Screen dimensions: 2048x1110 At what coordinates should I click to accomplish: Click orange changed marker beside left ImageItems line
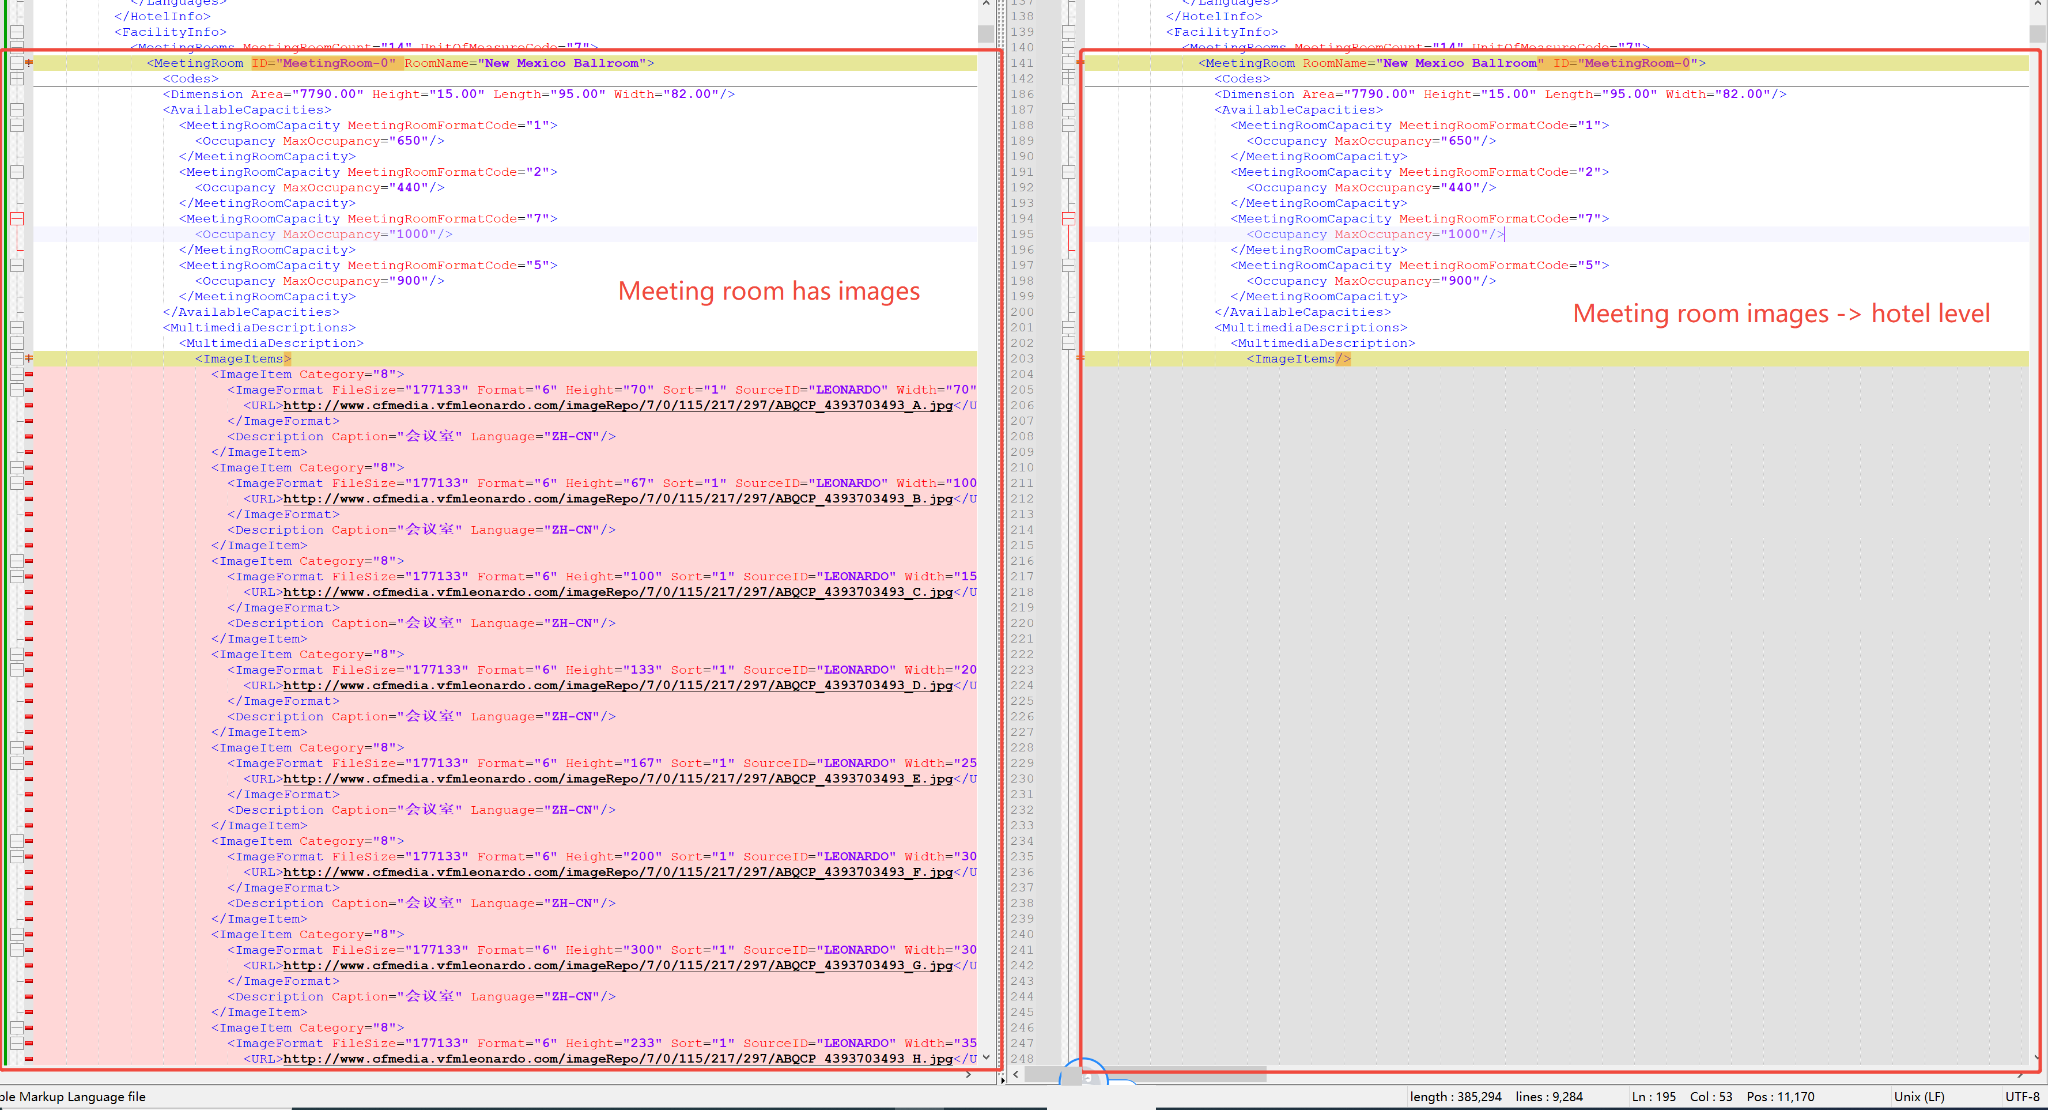(29, 358)
